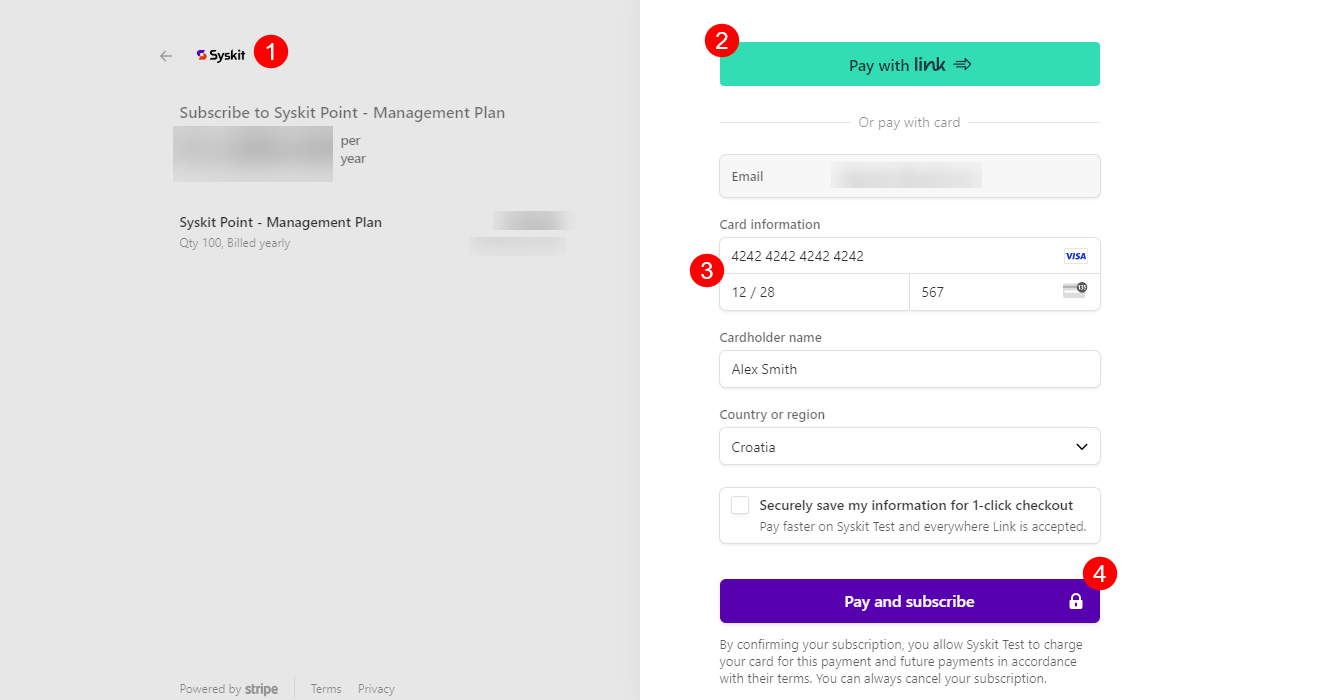Click the Stripe logo
Screen dimensions: 1323x700
(x=261, y=688)
